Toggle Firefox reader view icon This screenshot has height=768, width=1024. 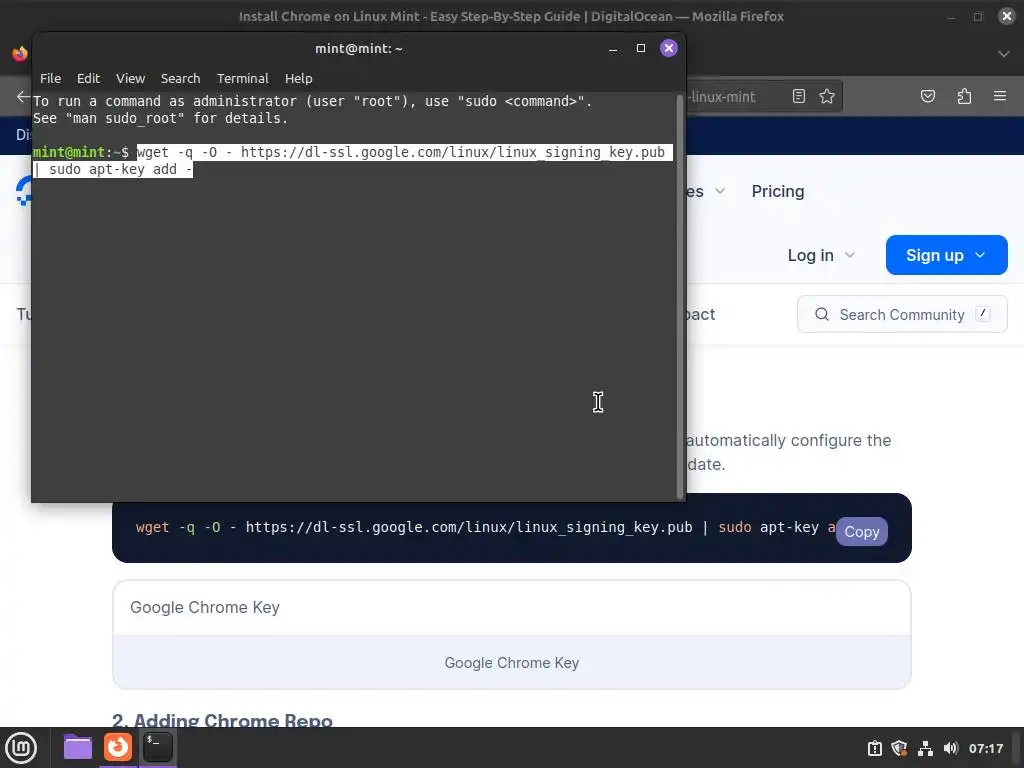pos(799,97)
